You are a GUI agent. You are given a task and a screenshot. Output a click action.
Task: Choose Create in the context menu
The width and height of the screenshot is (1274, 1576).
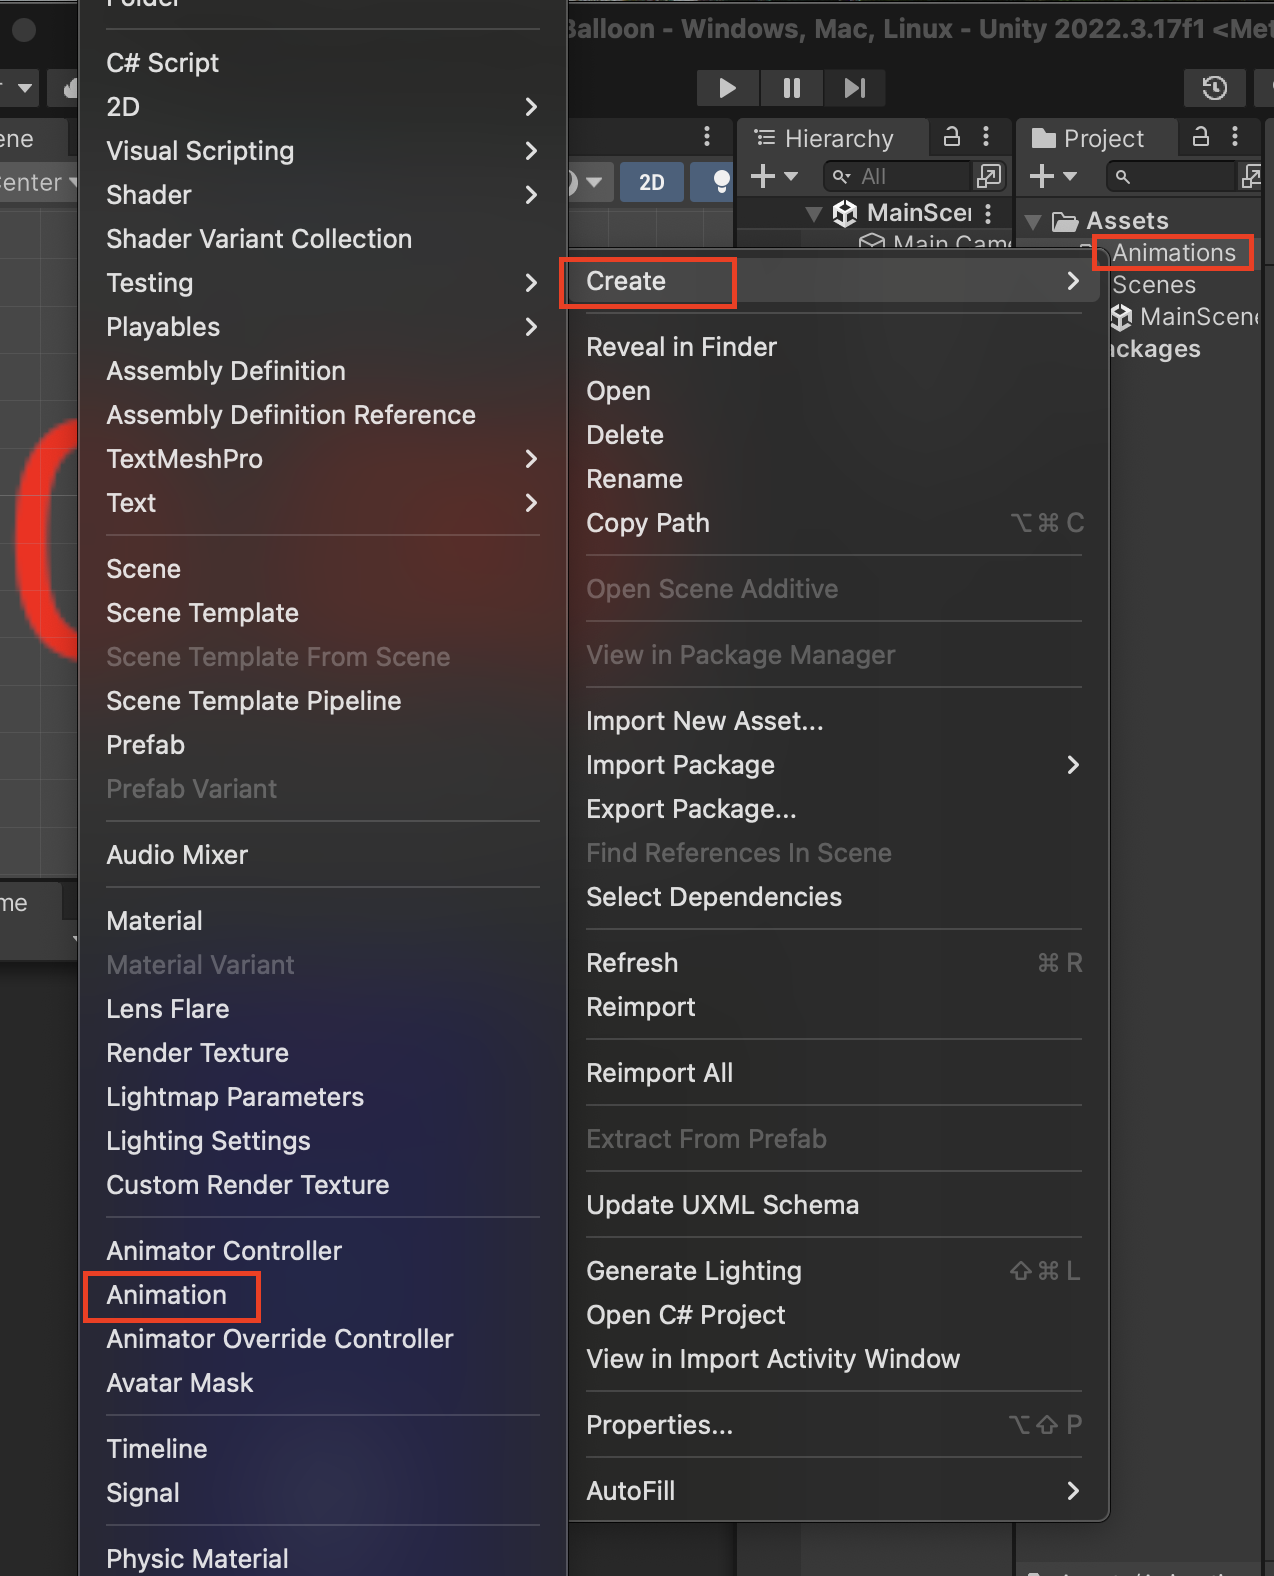(834, 281)
